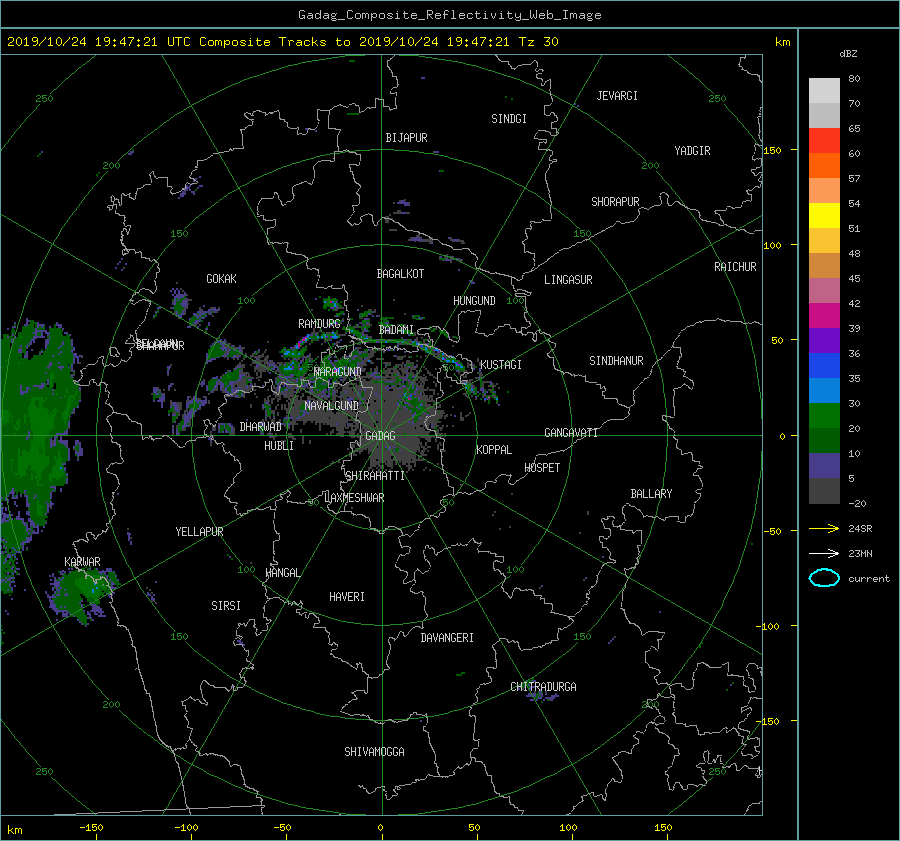This screenshot has width=900, height=841.
Task: Pick the red 60-65 dBZ legend swatch
Action: pyautogui.click(x=824, y=141)
